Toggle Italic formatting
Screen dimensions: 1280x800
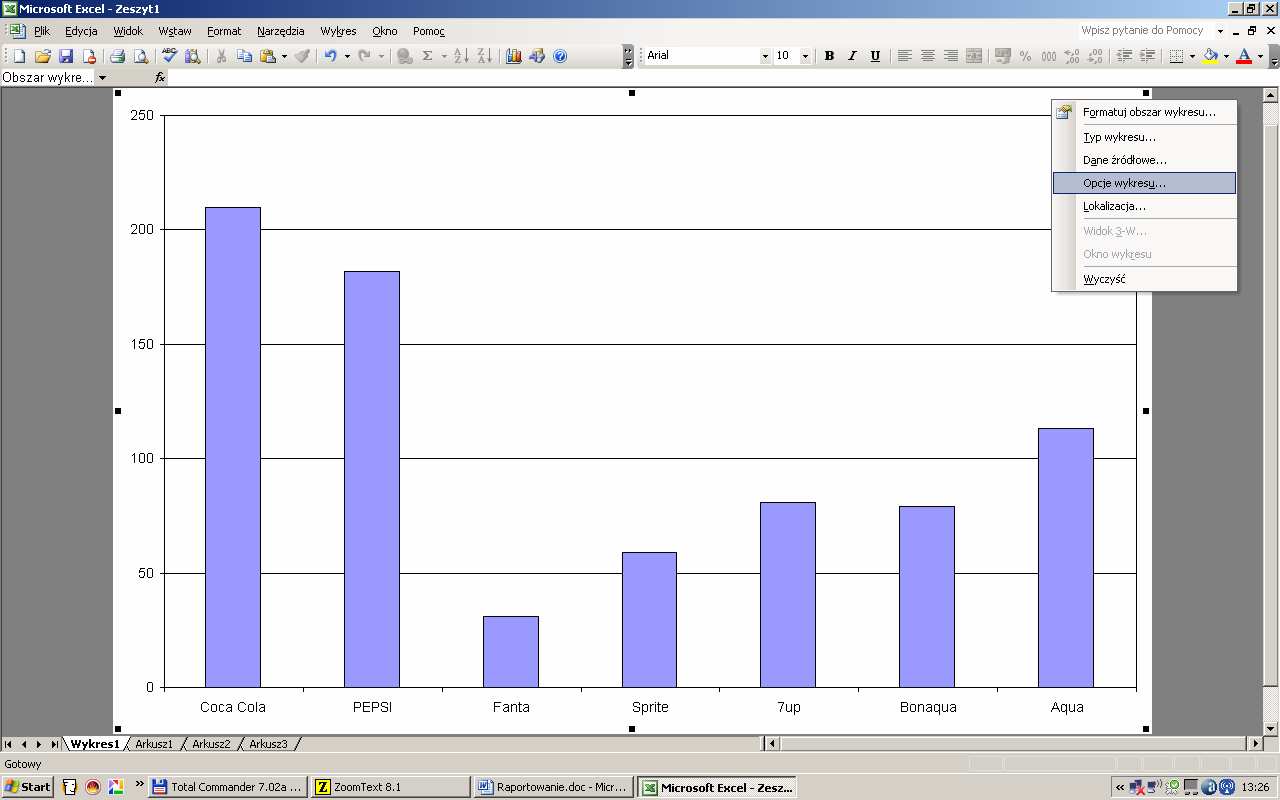pos(852,56)
